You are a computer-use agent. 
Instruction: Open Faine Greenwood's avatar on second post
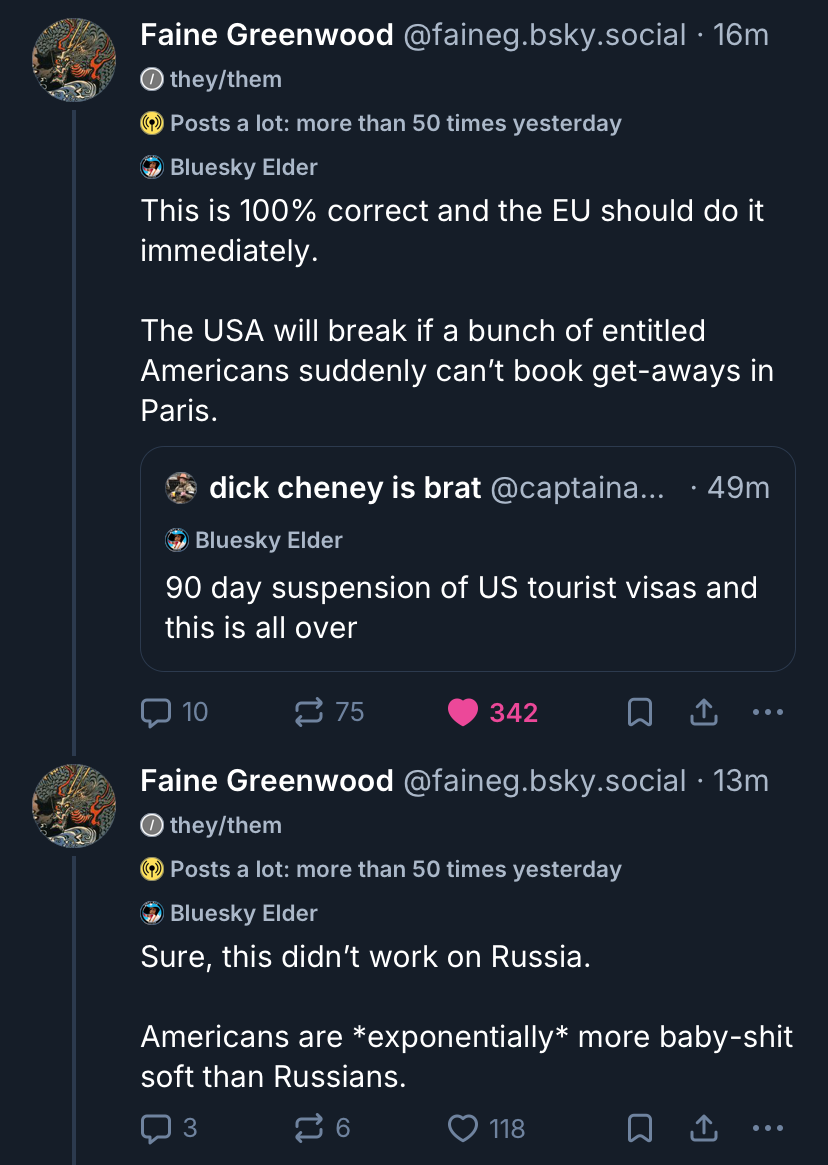click(x=74, y=805)
